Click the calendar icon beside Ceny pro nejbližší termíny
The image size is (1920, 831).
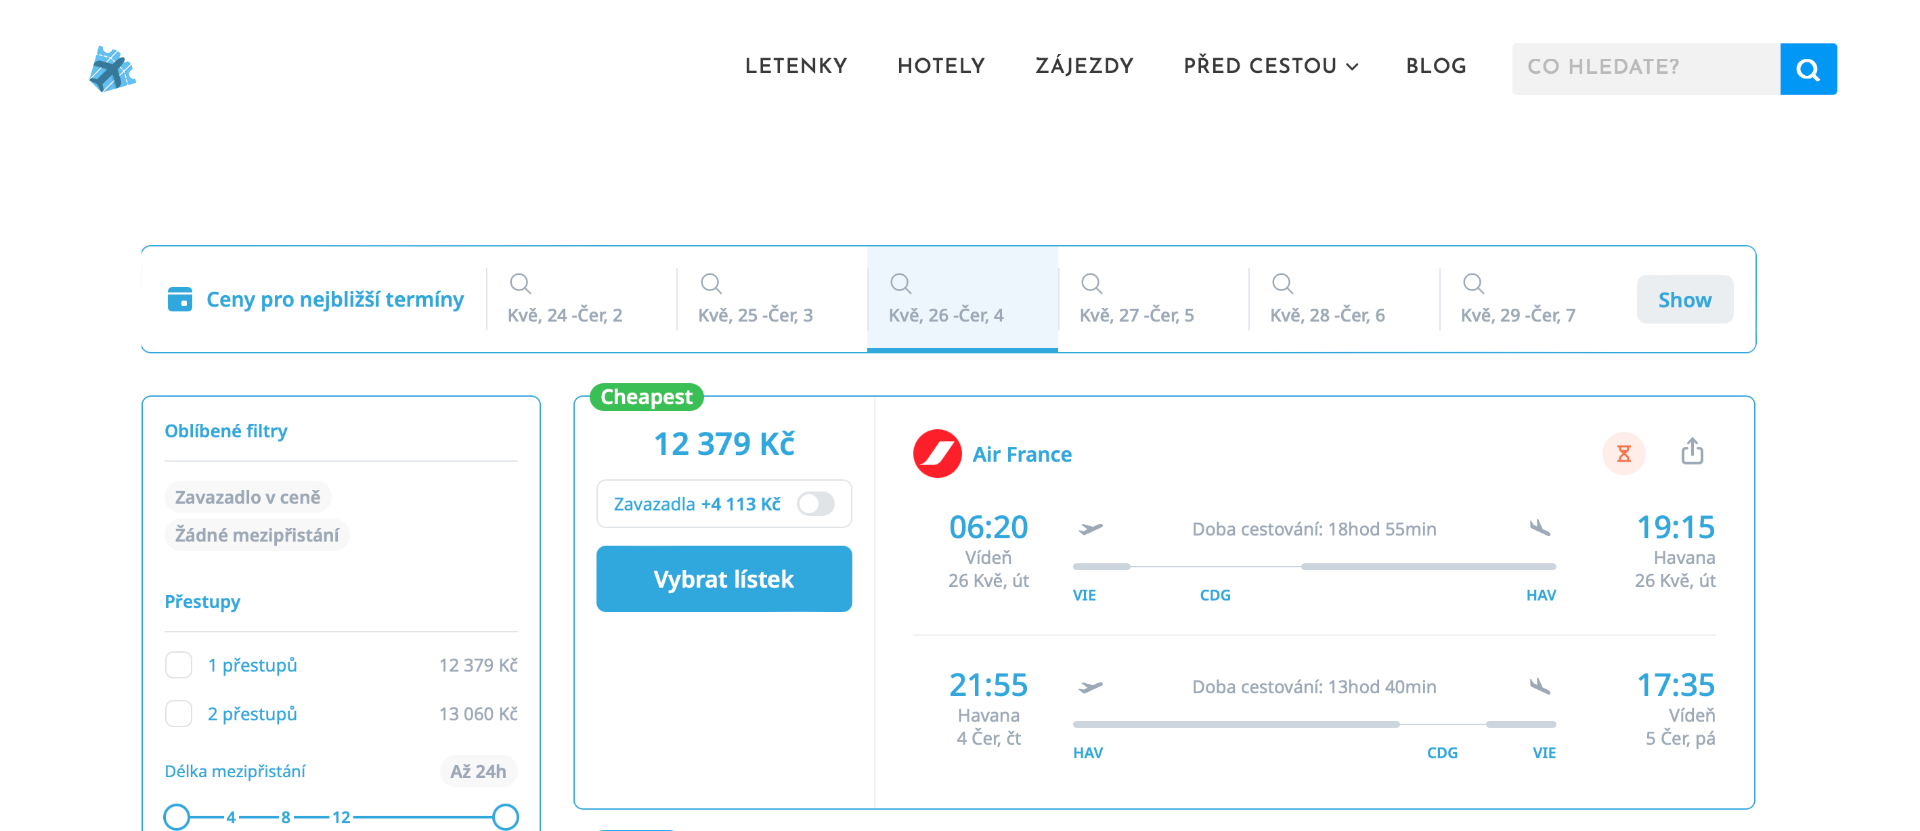180,299
